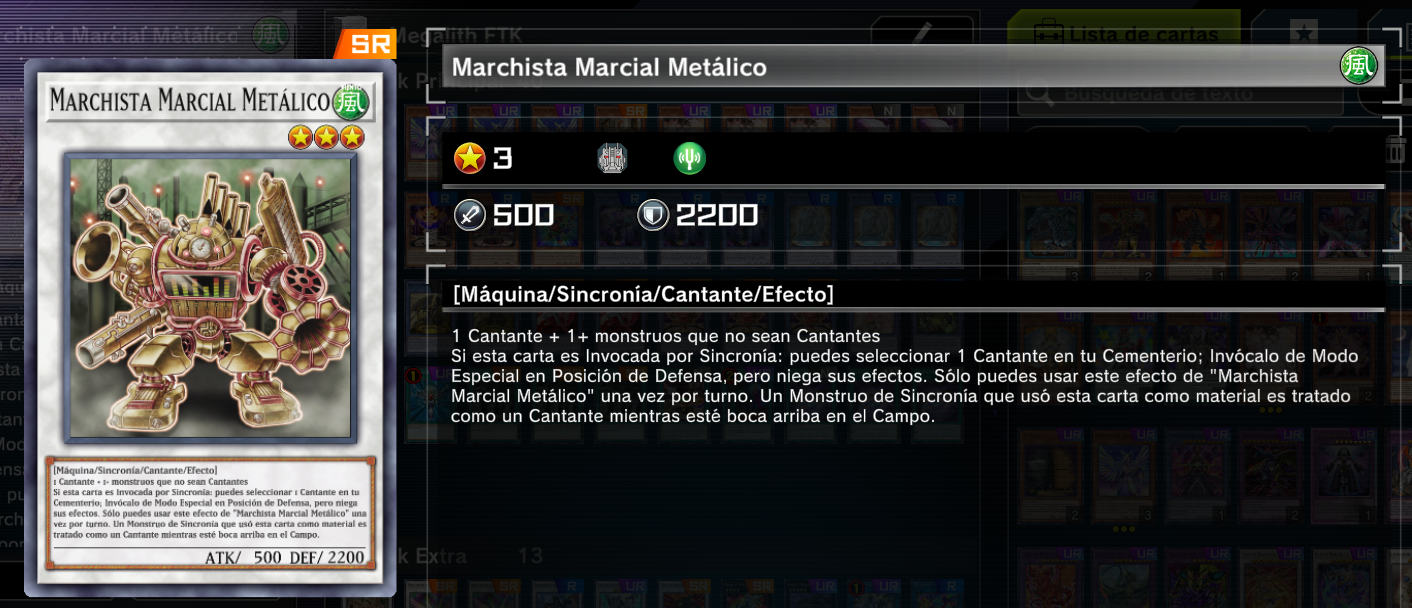Toggle the star bookmark tab
Image resolution: width=1412 pixels, height=608 pixels.
1303,33
